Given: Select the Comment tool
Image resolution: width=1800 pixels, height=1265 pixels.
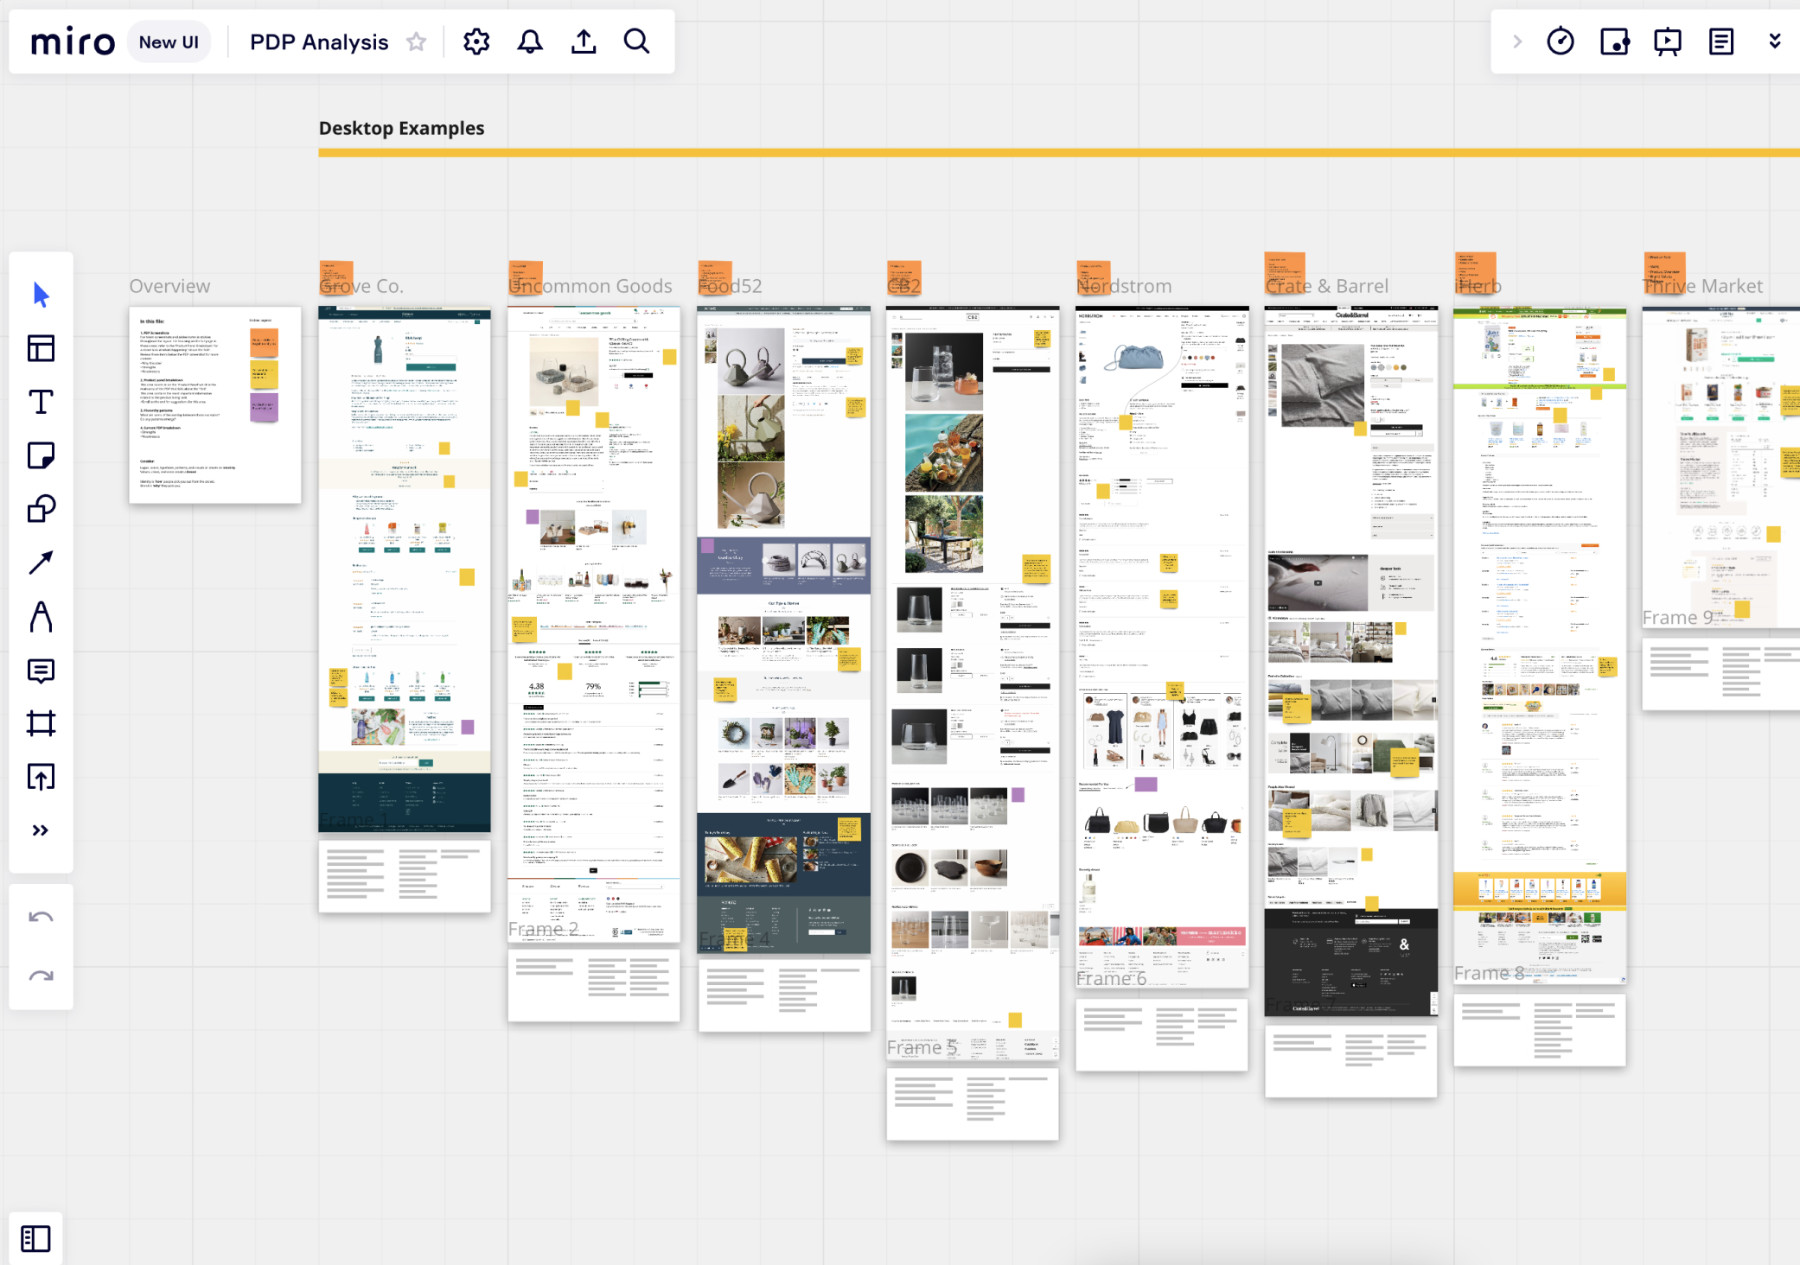Looking at the screenshot, I should pos(41,670).
